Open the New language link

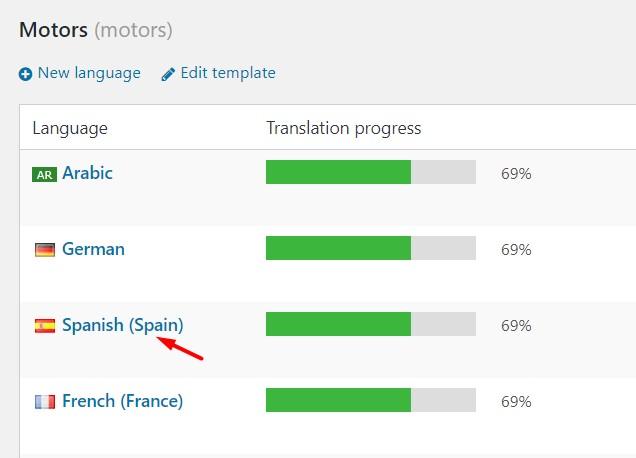88,73
